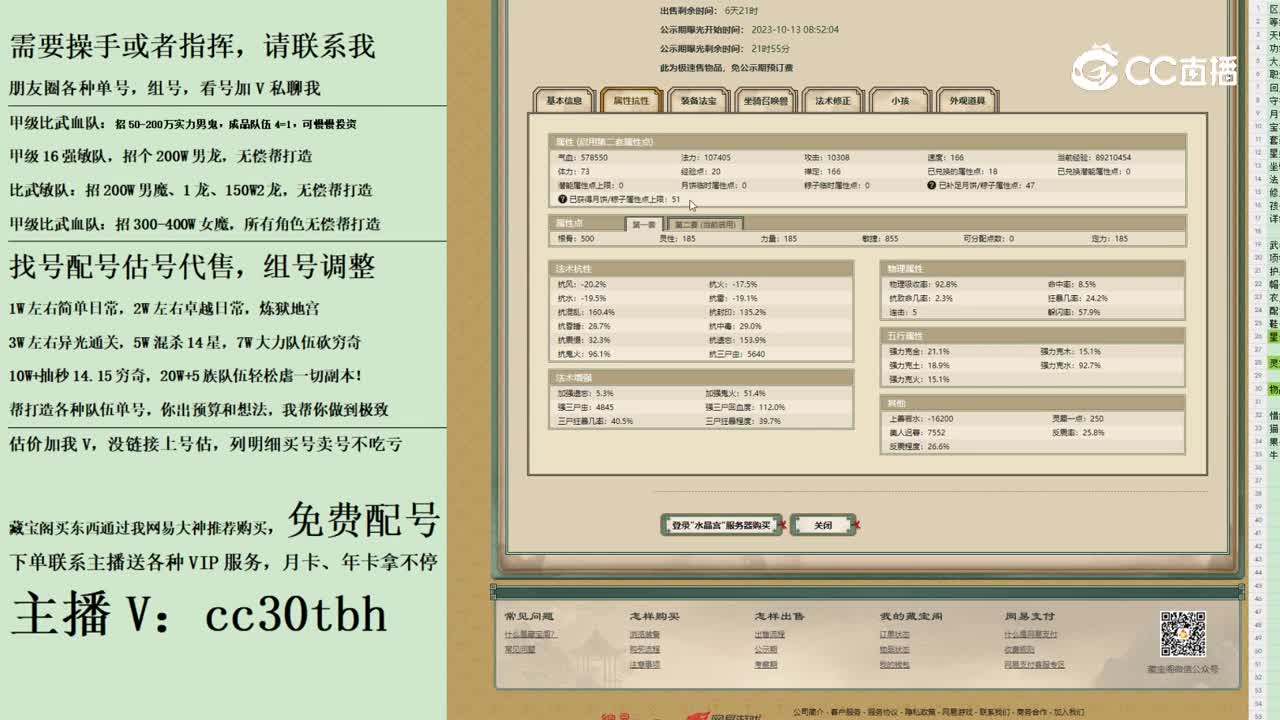Viewport: 1280px width, 720px height.
Task: Click the 法力: 107405 value
Action: click(706, 158)
